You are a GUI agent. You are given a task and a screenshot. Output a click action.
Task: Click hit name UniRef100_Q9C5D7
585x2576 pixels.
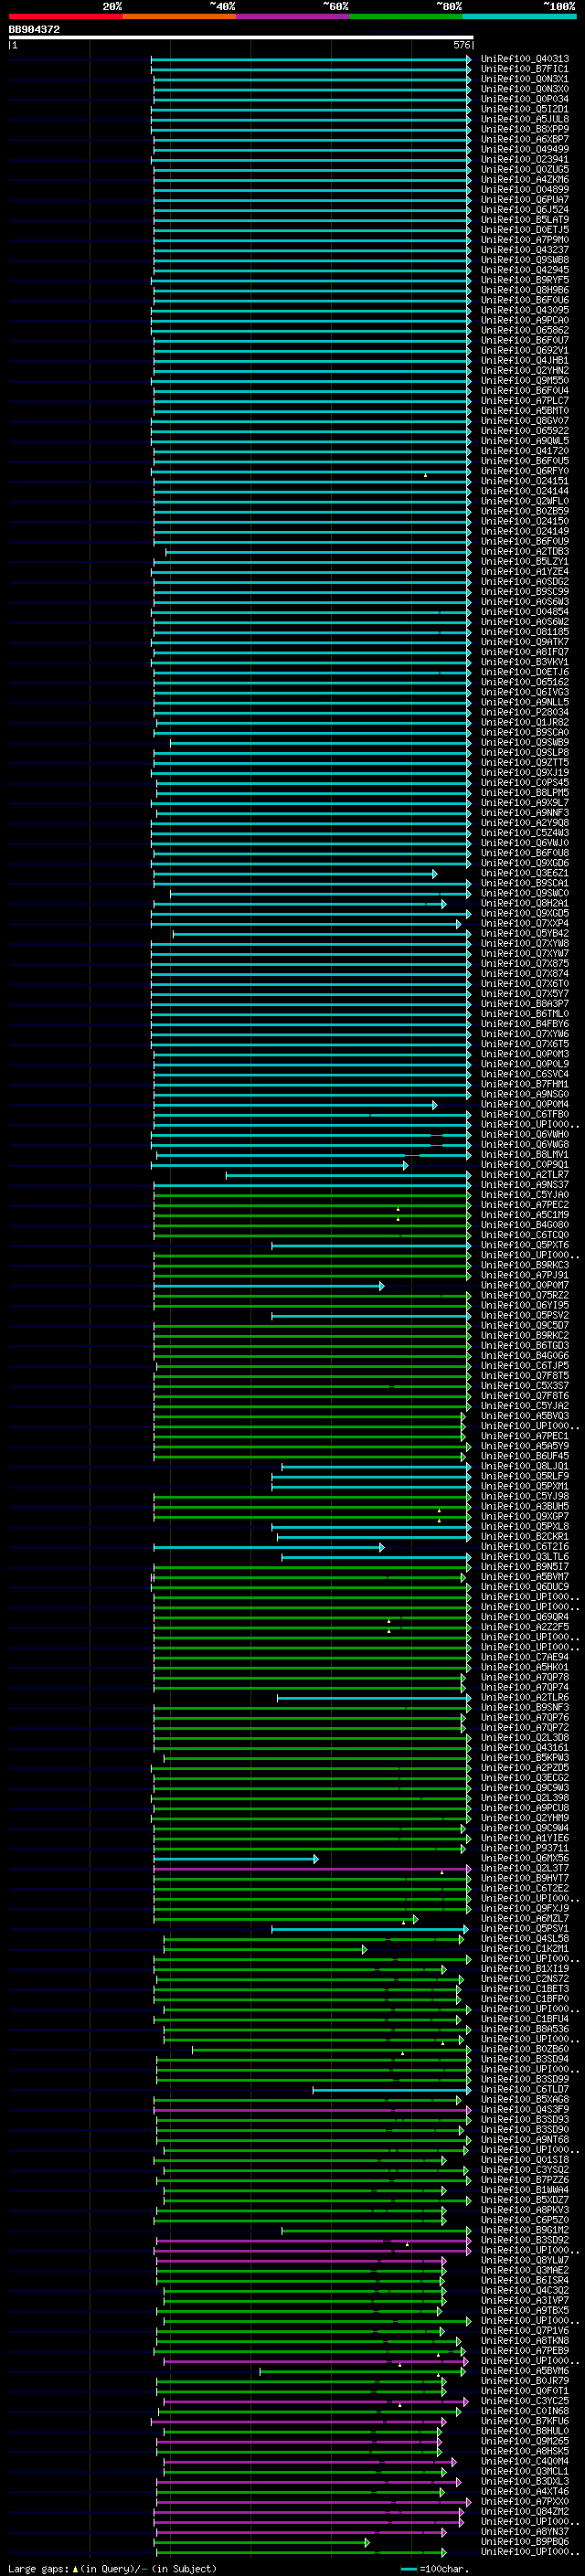[x=524, y=1325]
